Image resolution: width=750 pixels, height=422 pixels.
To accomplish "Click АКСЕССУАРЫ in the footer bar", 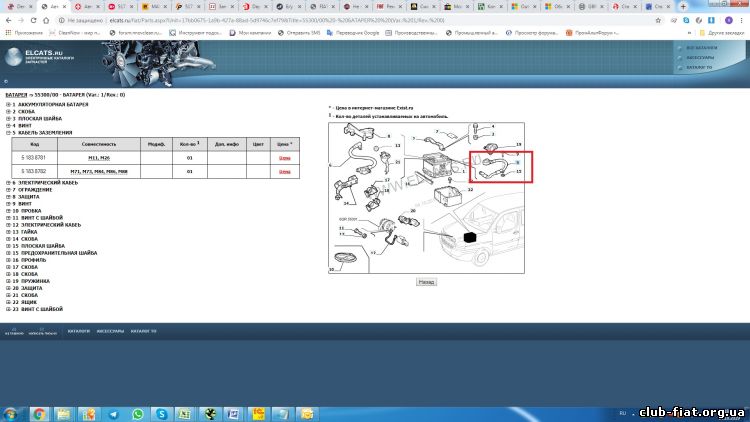I will [110, 331].
